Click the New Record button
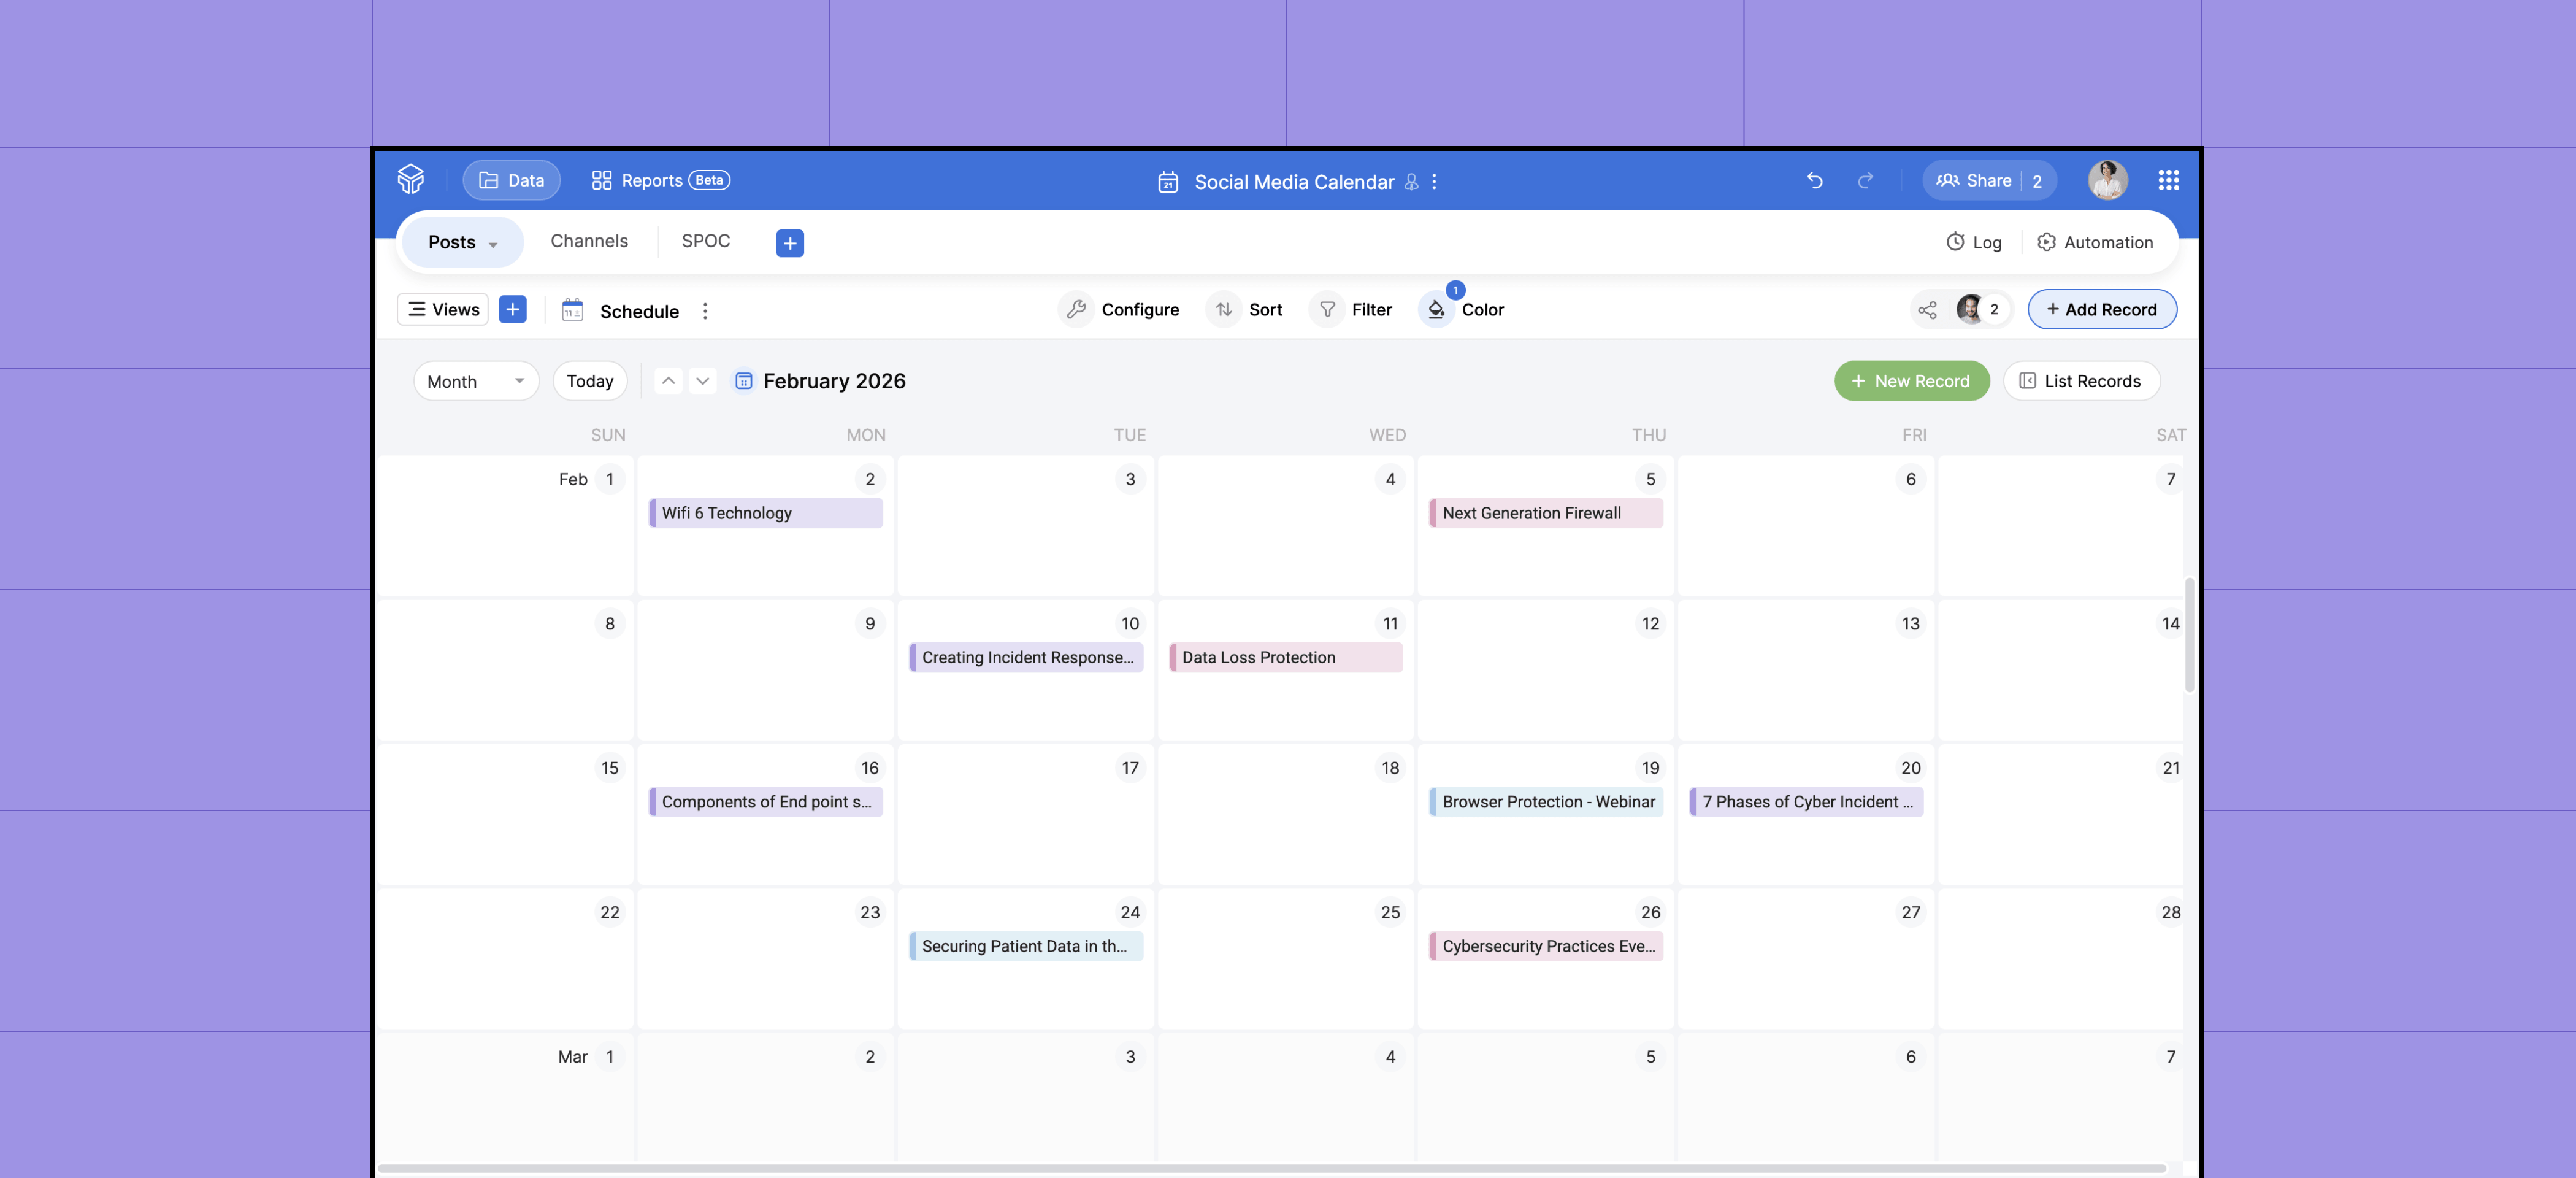The image size is (2576, 1178). pos(1911,381)
